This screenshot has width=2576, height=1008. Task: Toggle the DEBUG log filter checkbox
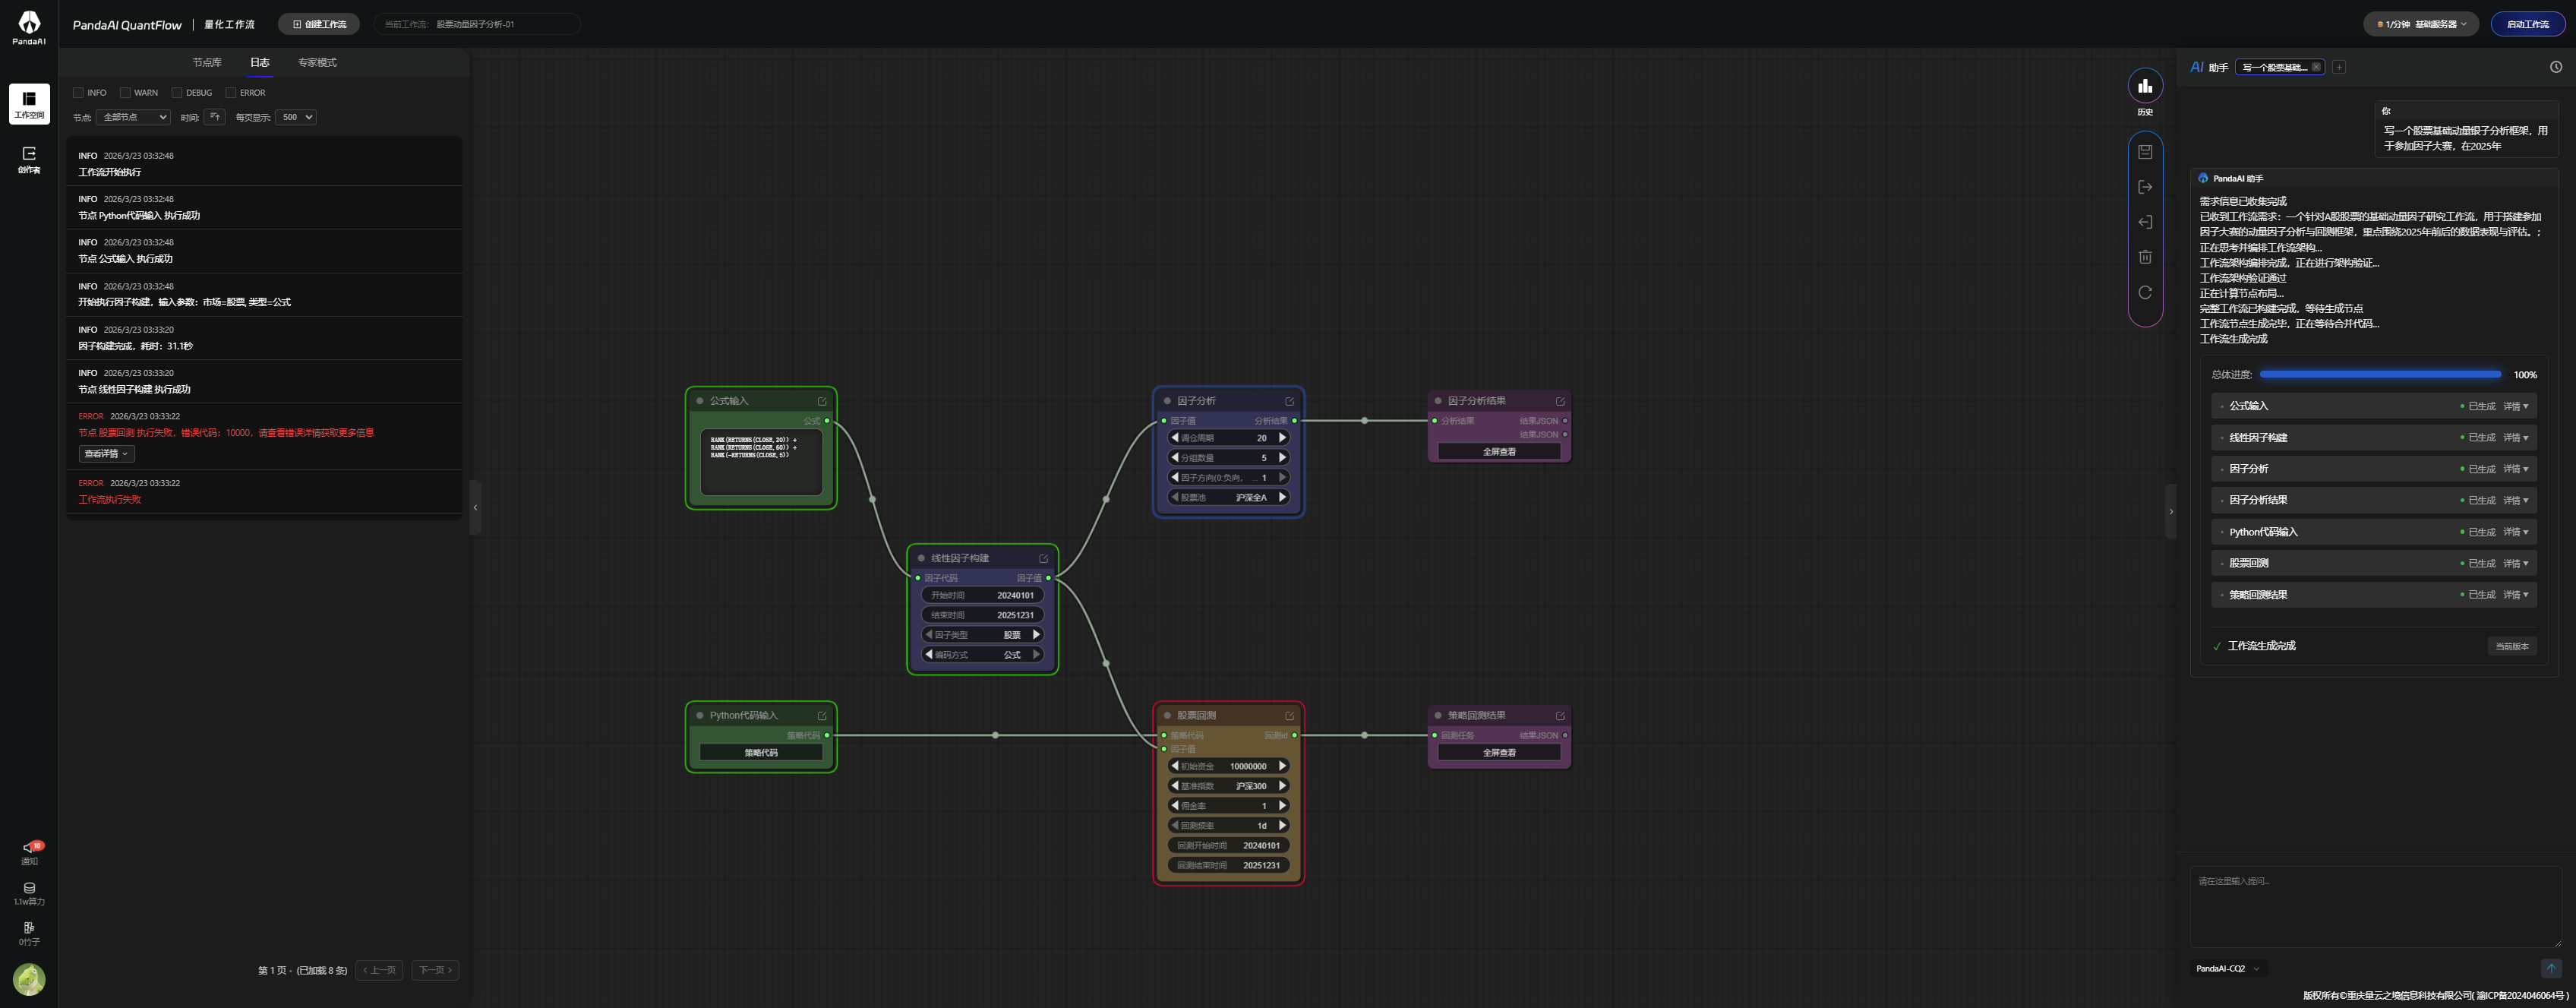[x=177, y=93]
